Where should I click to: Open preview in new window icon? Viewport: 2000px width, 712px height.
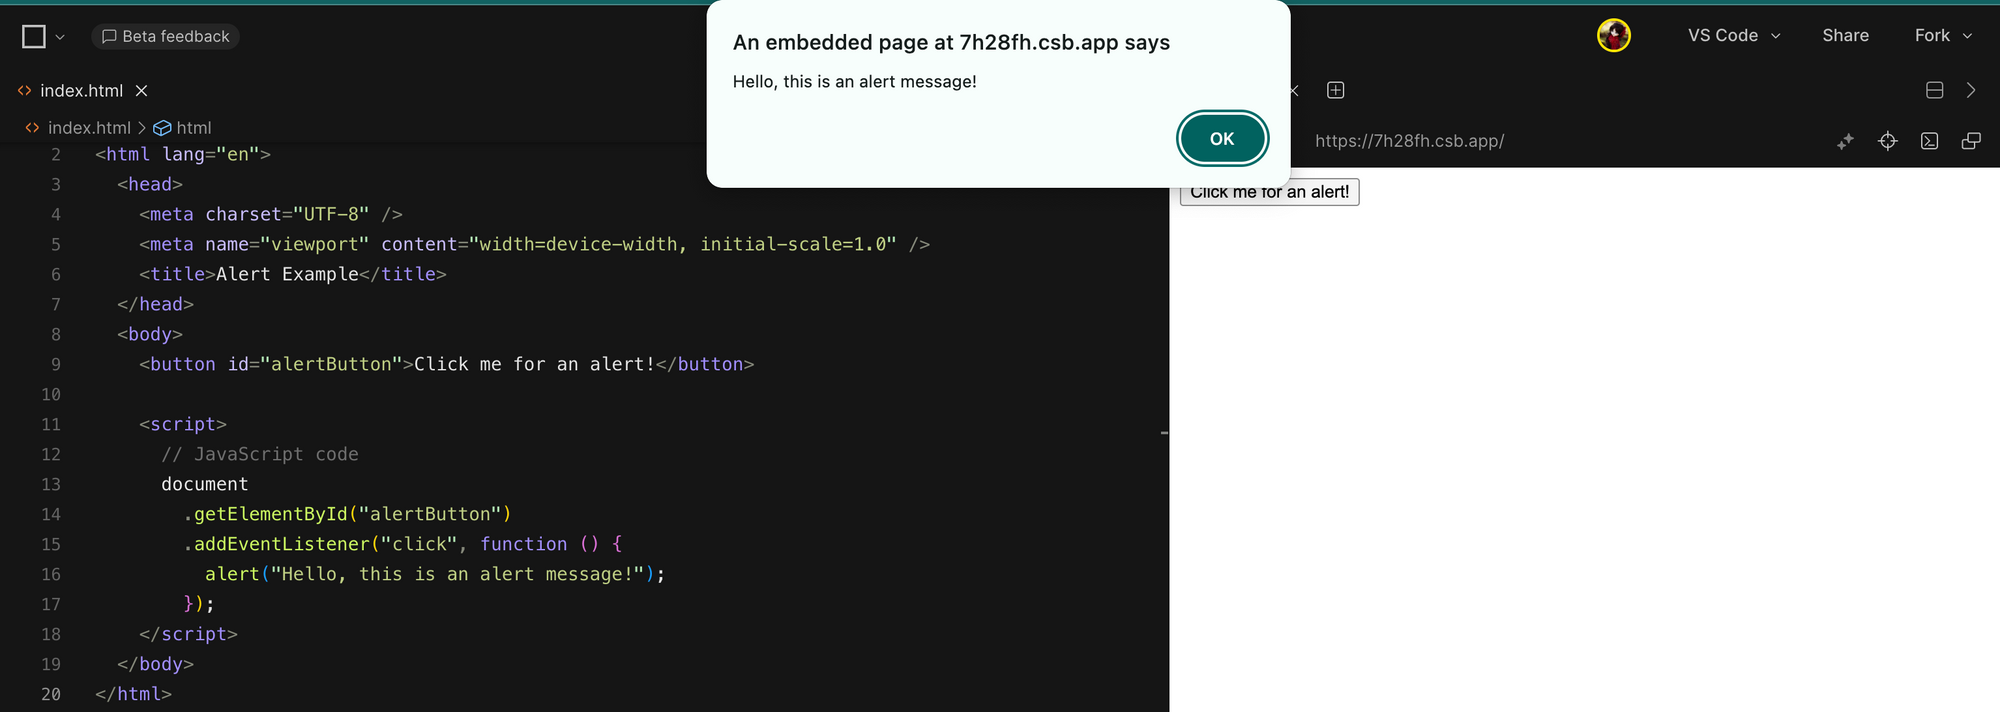(1971, 141)
